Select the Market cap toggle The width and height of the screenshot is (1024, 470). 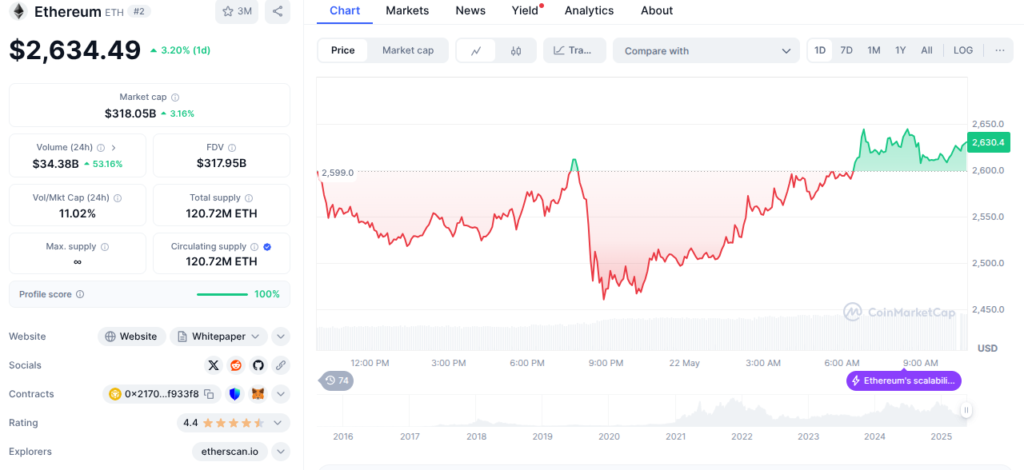tap(408, 50)
